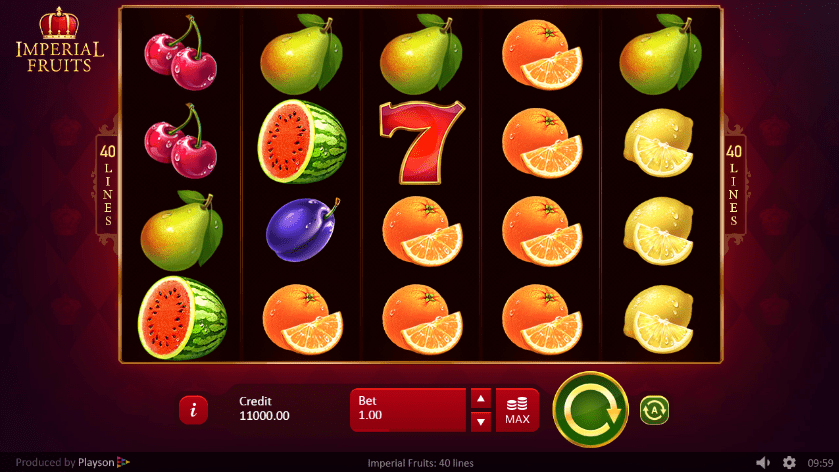The image size is (839, 472).
Task: Open the Produced by Playson link
Action: [x=72, y=462]
